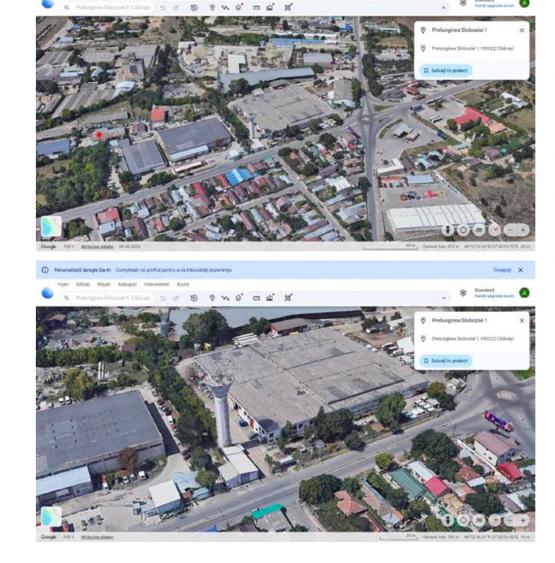This screenshot has height=563, width=555.
Task: Open the Afișați menu
Action: pyautogui.click(x=104, y=284)
